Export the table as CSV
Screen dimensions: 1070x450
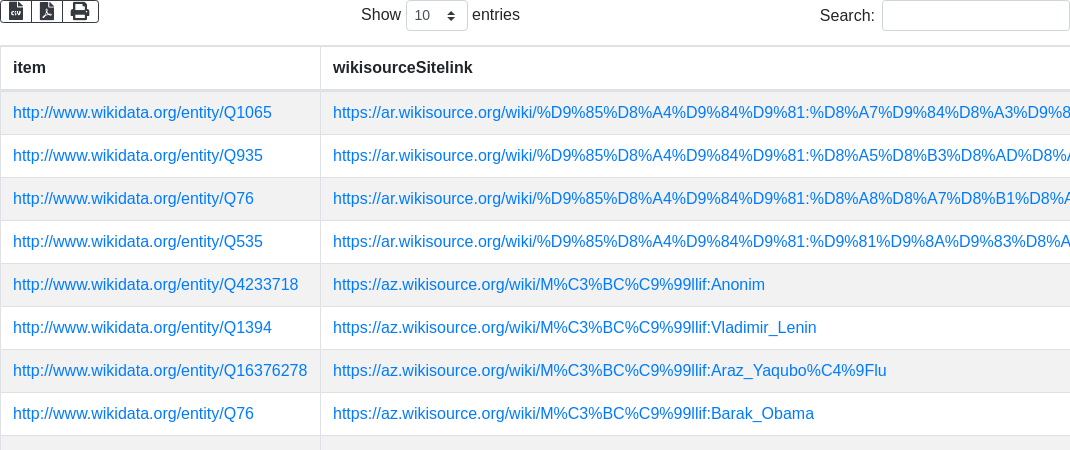(x=16, y=11)
